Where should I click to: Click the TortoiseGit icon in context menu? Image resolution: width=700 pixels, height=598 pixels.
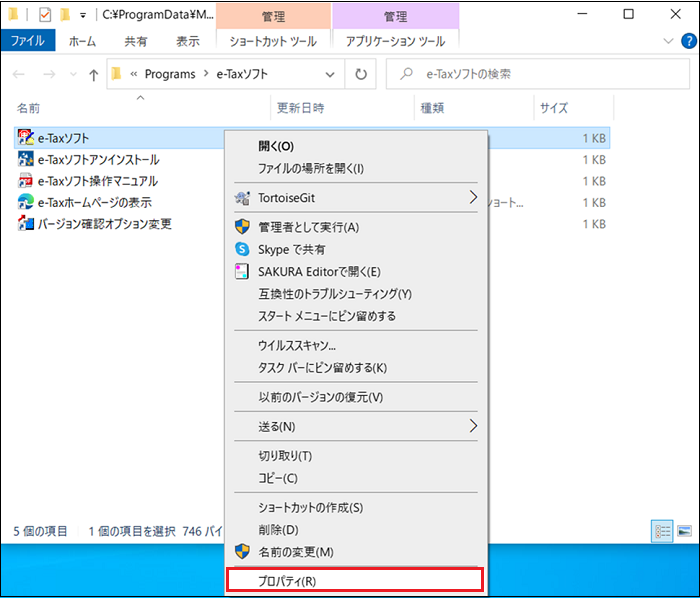tap(242, 198)
